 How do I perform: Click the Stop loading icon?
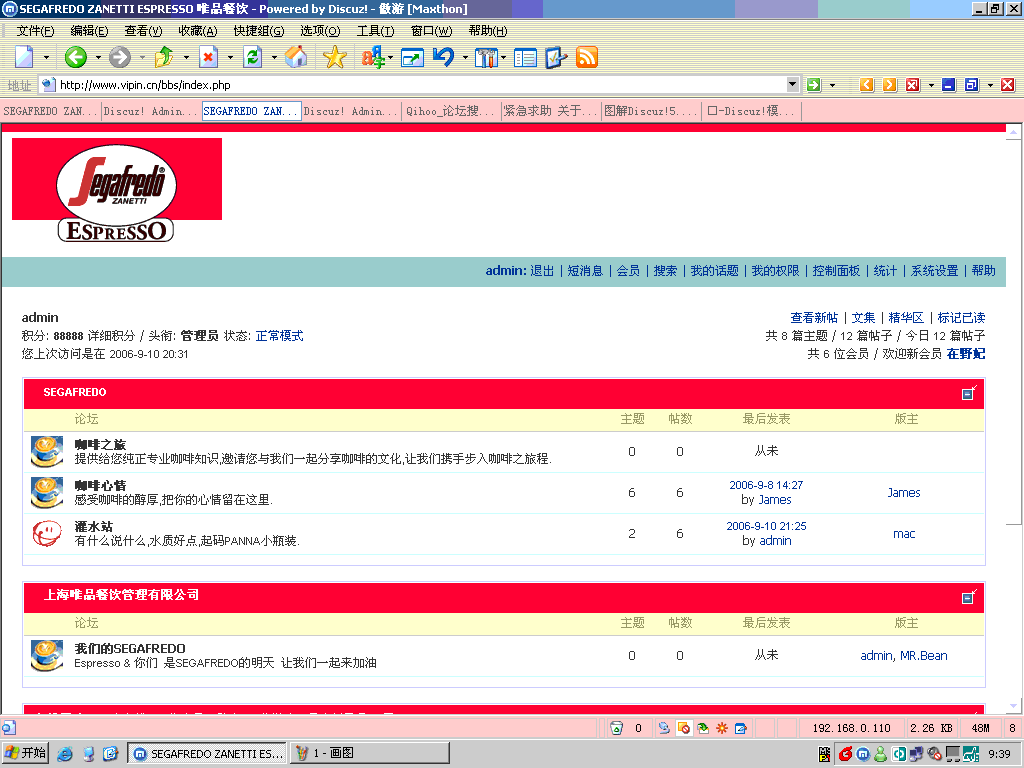point(208,57)
